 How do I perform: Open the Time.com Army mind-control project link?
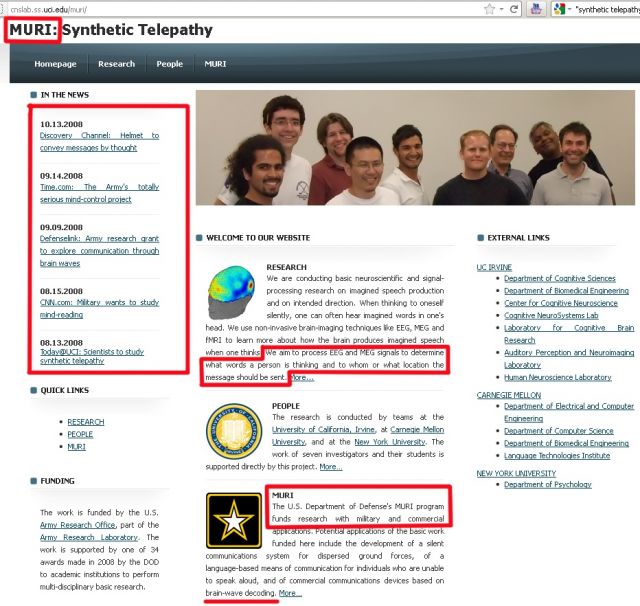pos(100,193)
